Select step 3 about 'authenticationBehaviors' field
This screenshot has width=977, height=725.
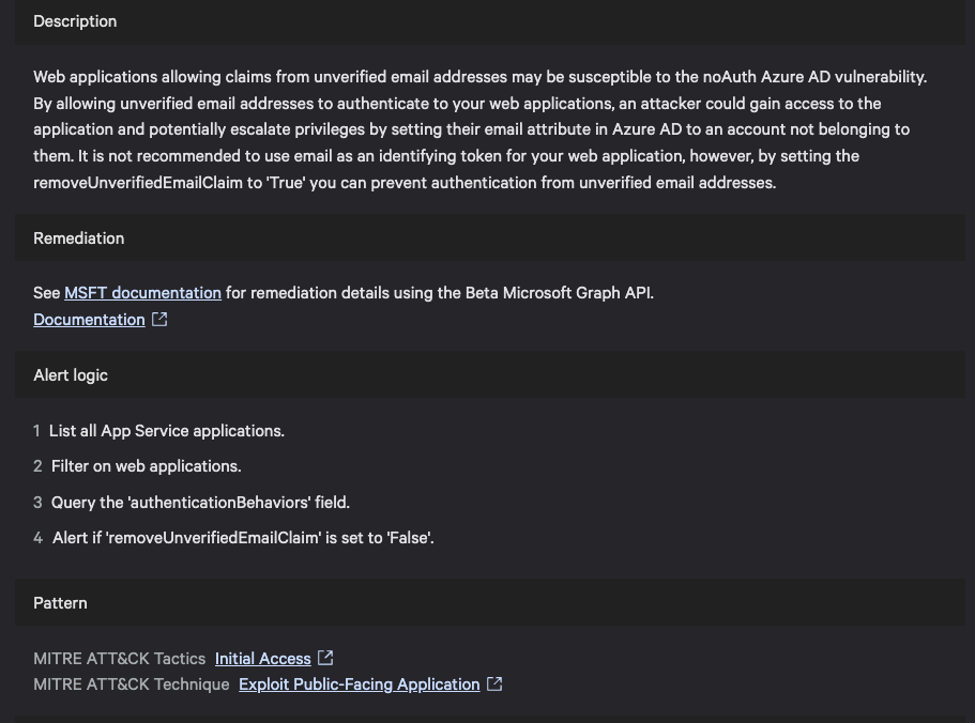(200, 502)
